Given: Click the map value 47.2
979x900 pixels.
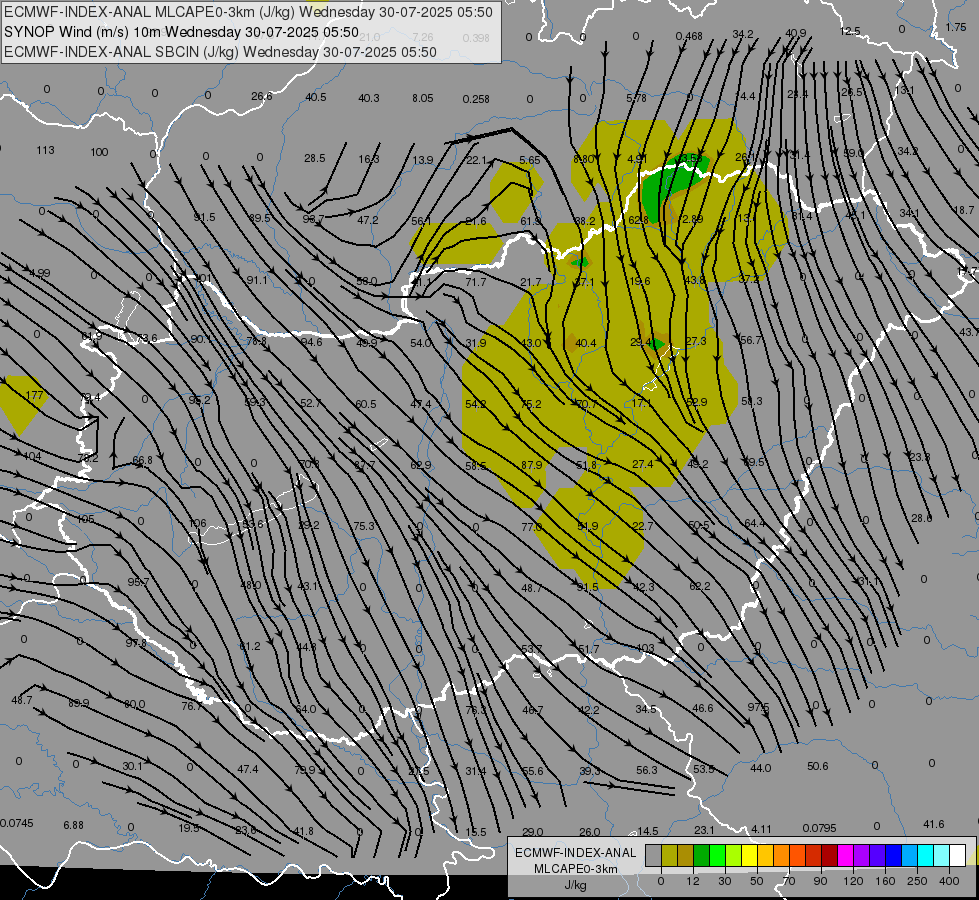Looking at the screenshot, I should click(x=368, y=220).
